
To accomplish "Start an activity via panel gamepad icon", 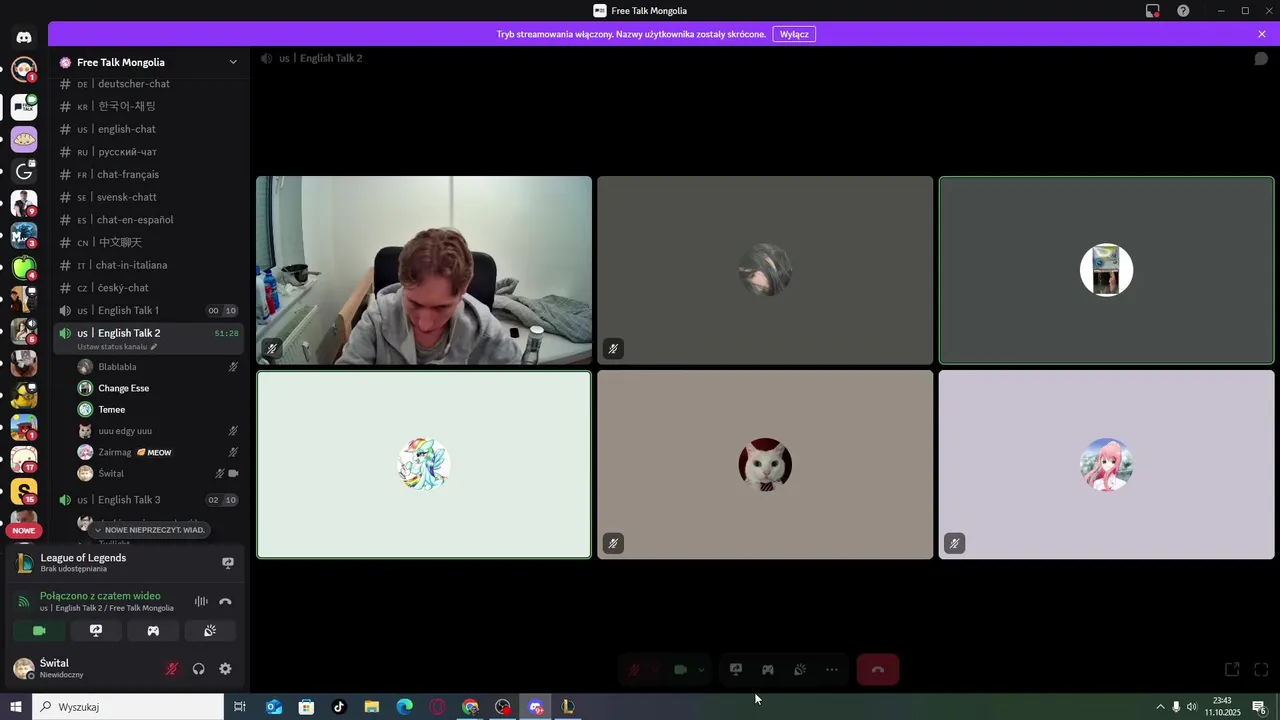I will pos(153,631).
